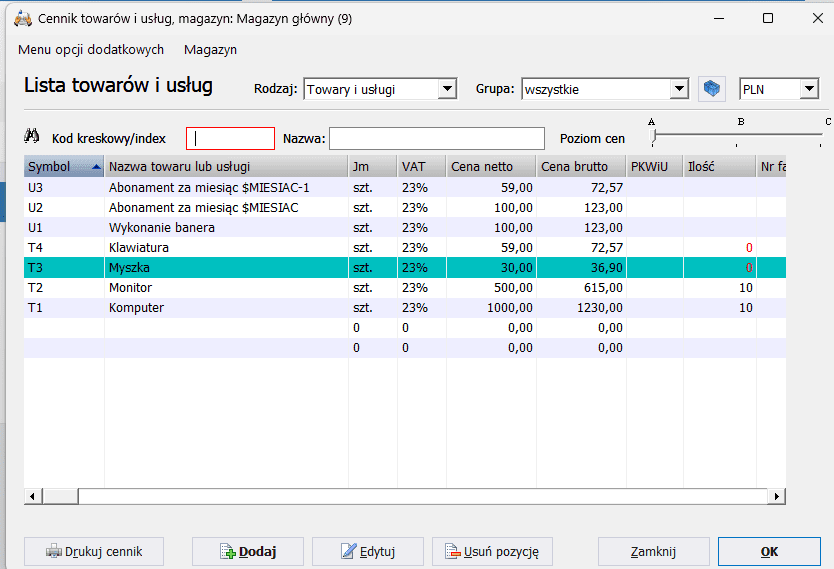Click the blue cube icon next to Grupa
Image resolution: width=834 pixels, height=569 pixels.
[x=711, y=89]
